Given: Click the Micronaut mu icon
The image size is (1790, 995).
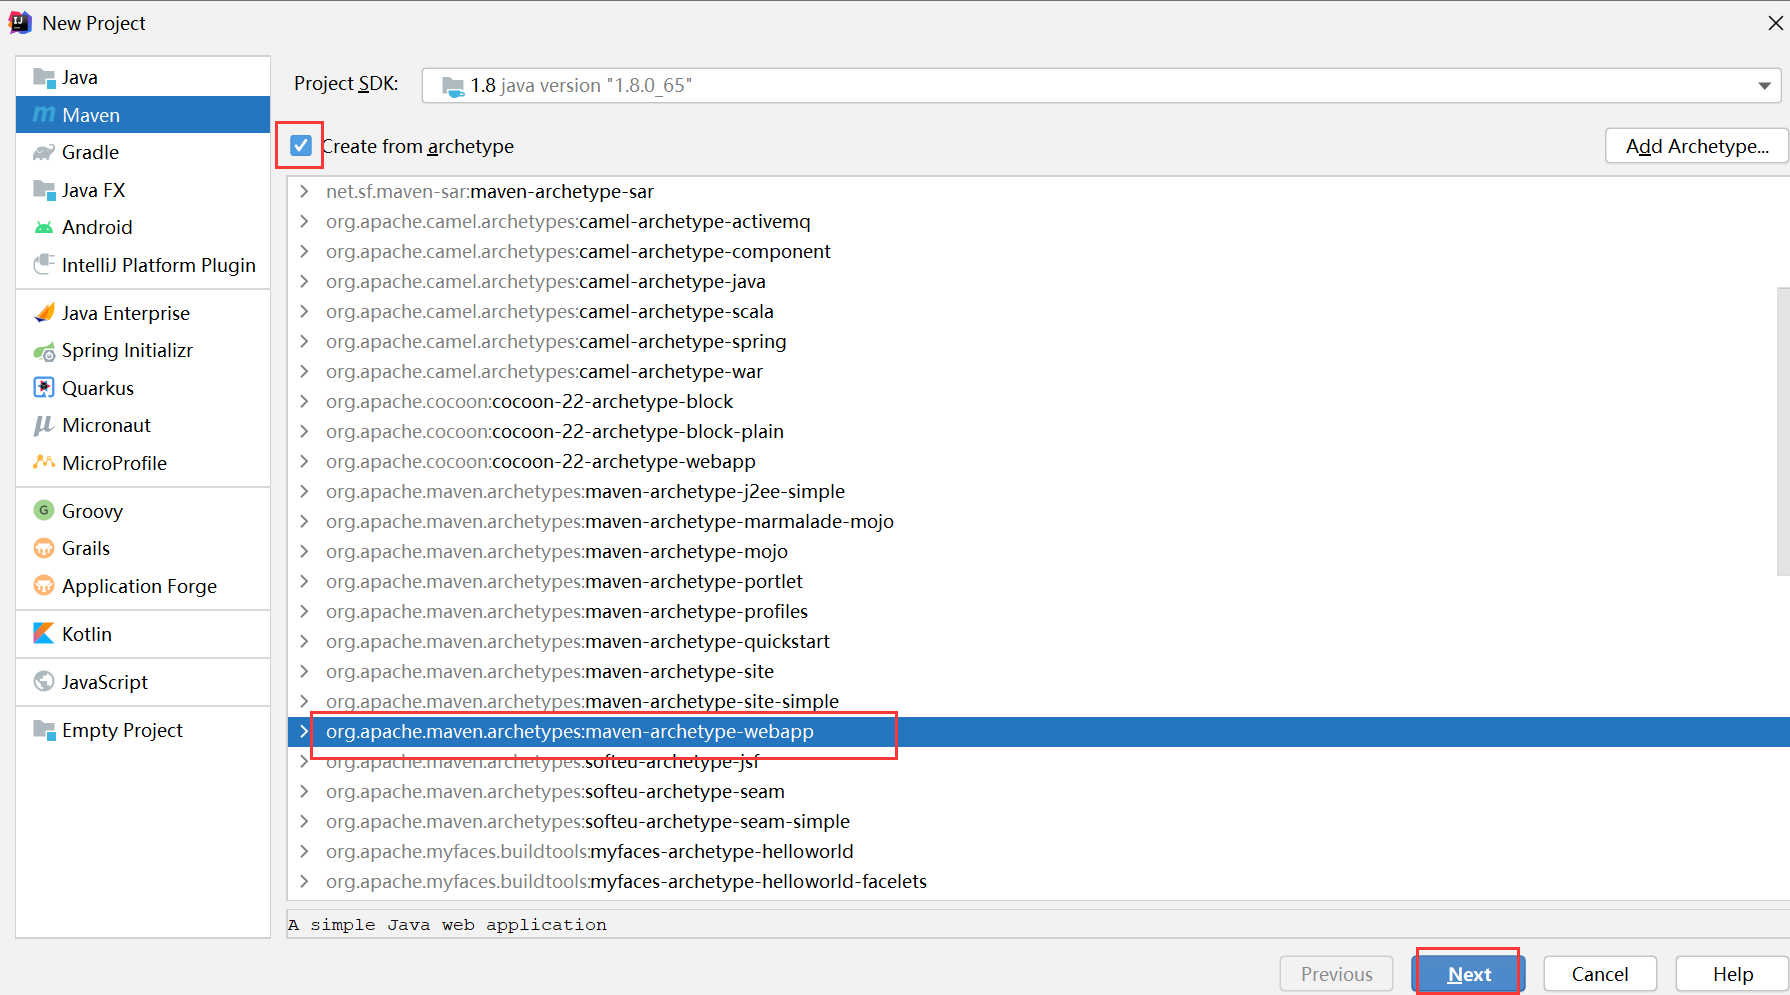Looking at the screenshot, I should (44, 425).
